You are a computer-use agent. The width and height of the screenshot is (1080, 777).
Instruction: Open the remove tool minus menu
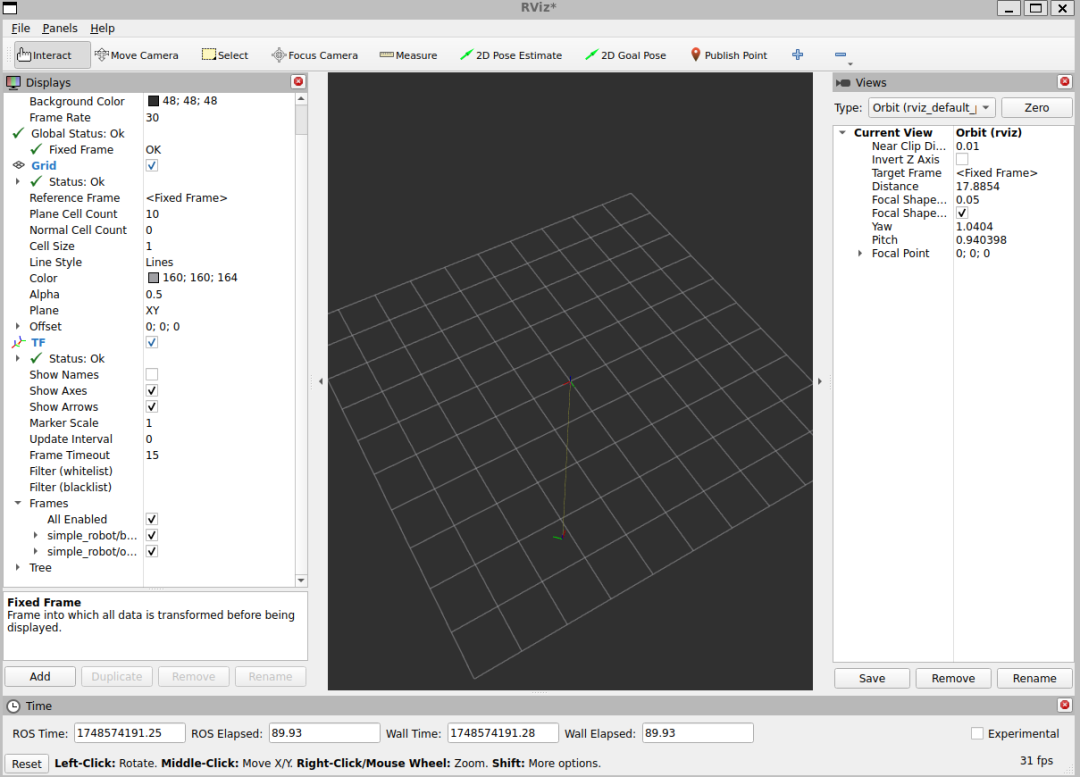pyautogui.click(x=842, y=55)
